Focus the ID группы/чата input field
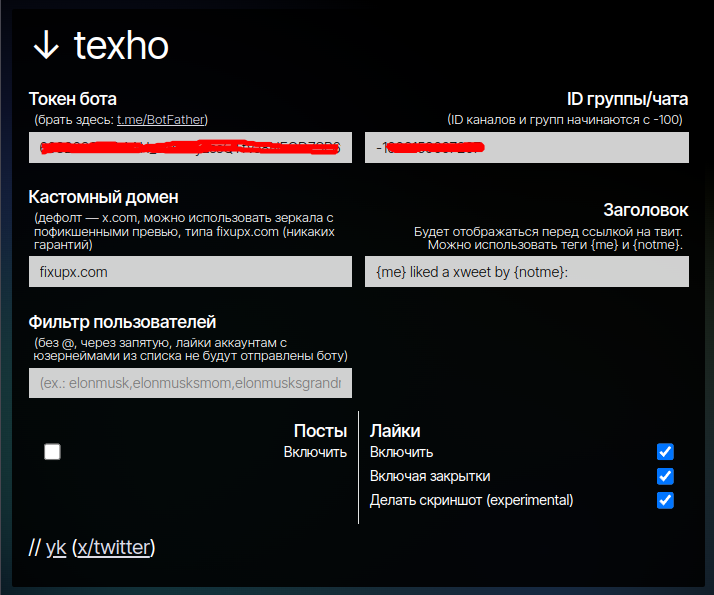 [526, 147]
